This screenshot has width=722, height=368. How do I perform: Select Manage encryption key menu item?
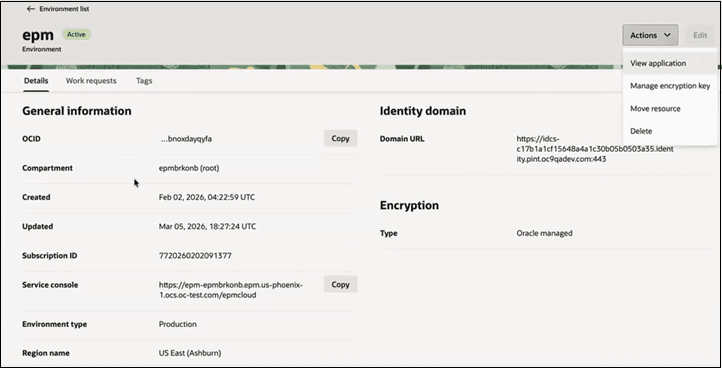[670, 86]
